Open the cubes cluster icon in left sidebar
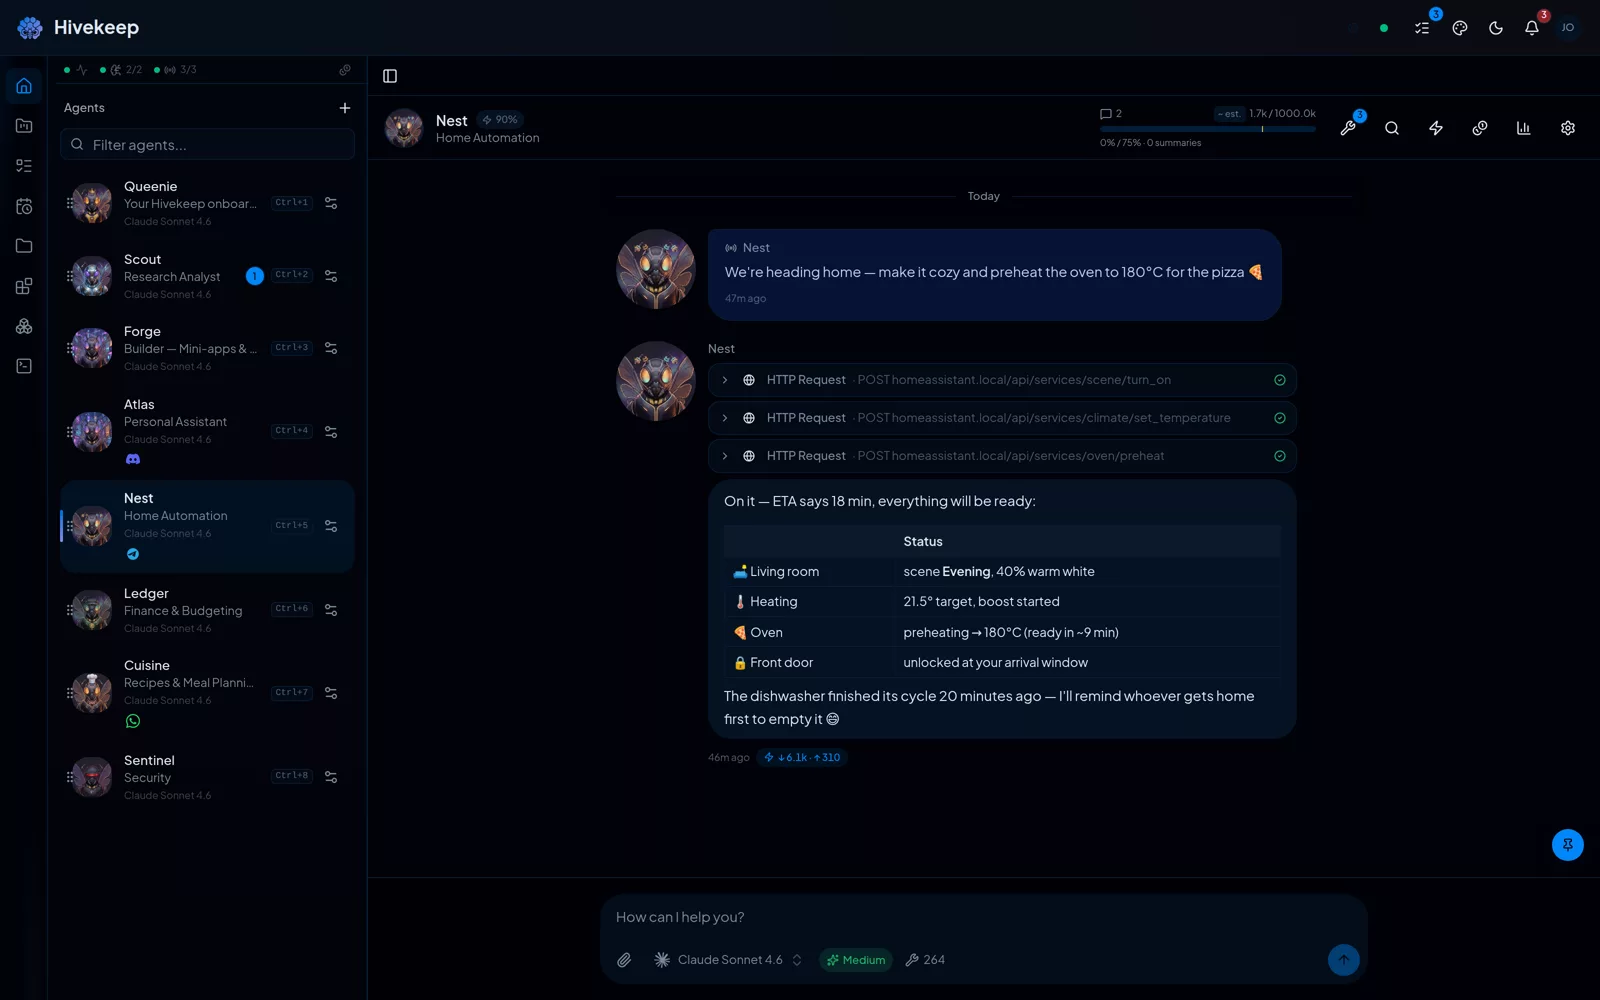 pos(24,326)
